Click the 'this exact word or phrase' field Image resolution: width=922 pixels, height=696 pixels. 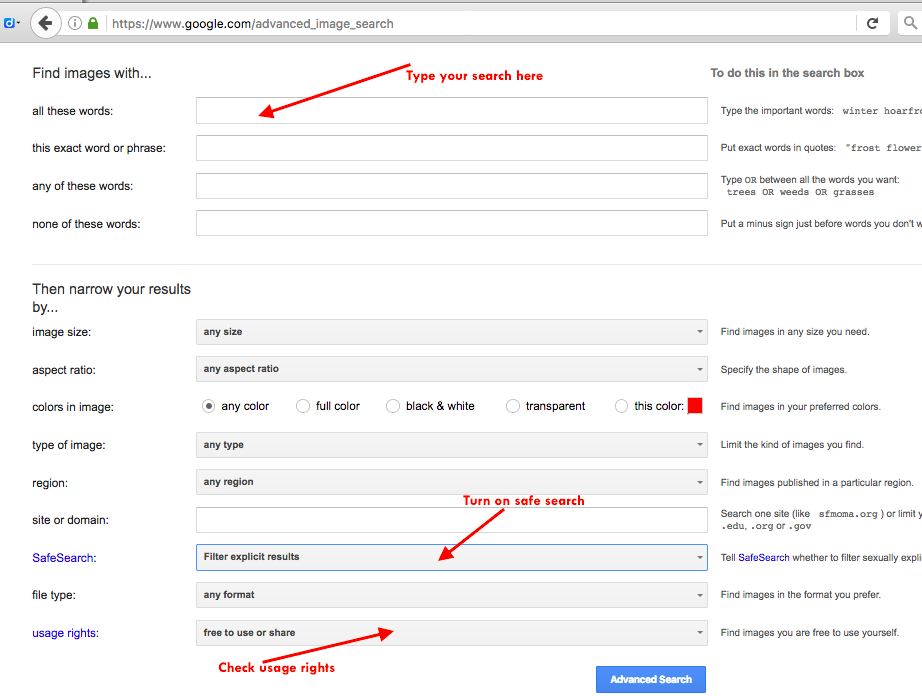[452, 148]
